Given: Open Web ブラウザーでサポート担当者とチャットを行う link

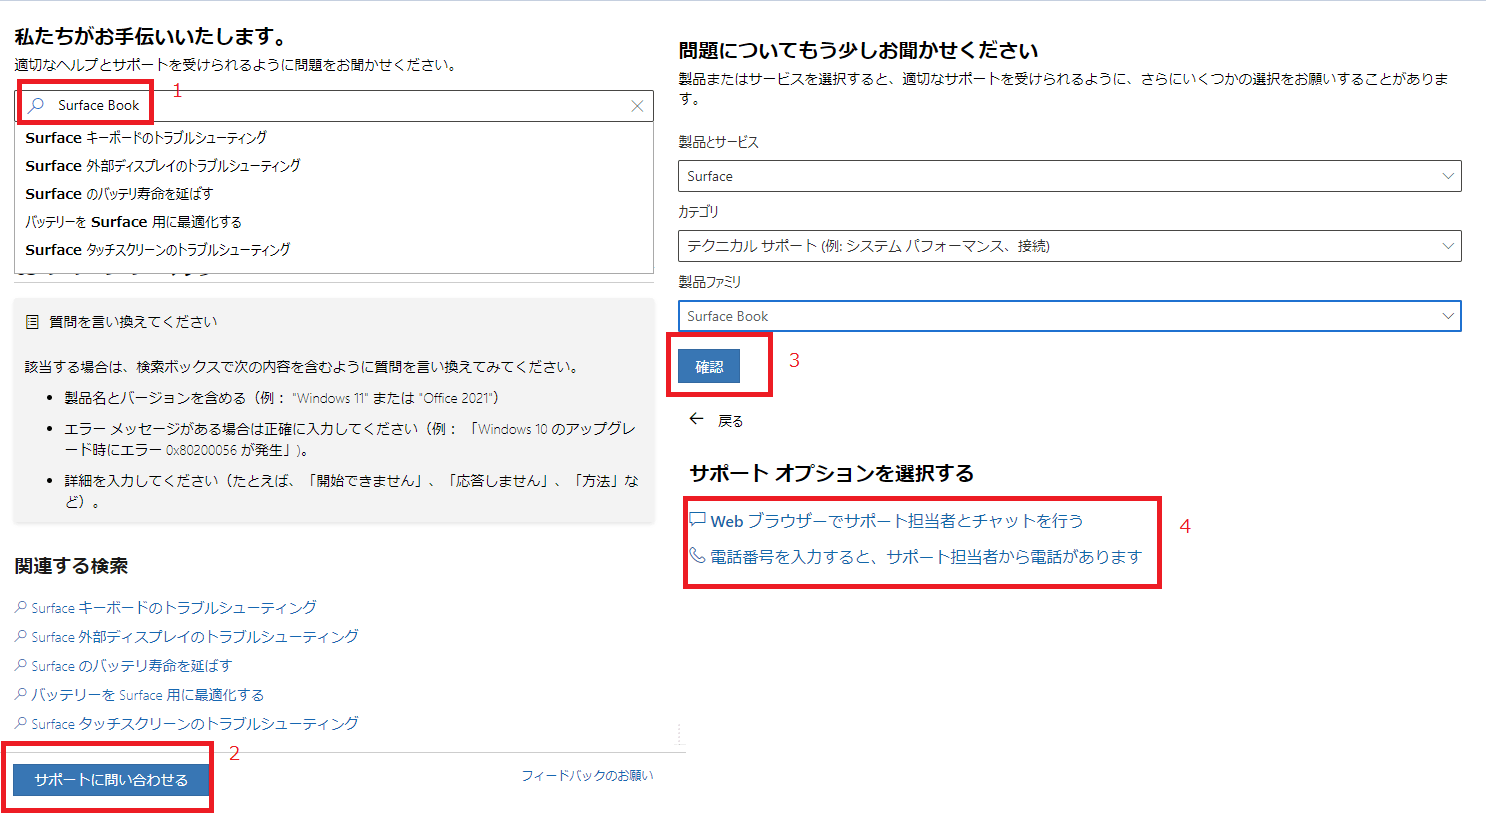Looking at the screenshot, I should (897, 521).
